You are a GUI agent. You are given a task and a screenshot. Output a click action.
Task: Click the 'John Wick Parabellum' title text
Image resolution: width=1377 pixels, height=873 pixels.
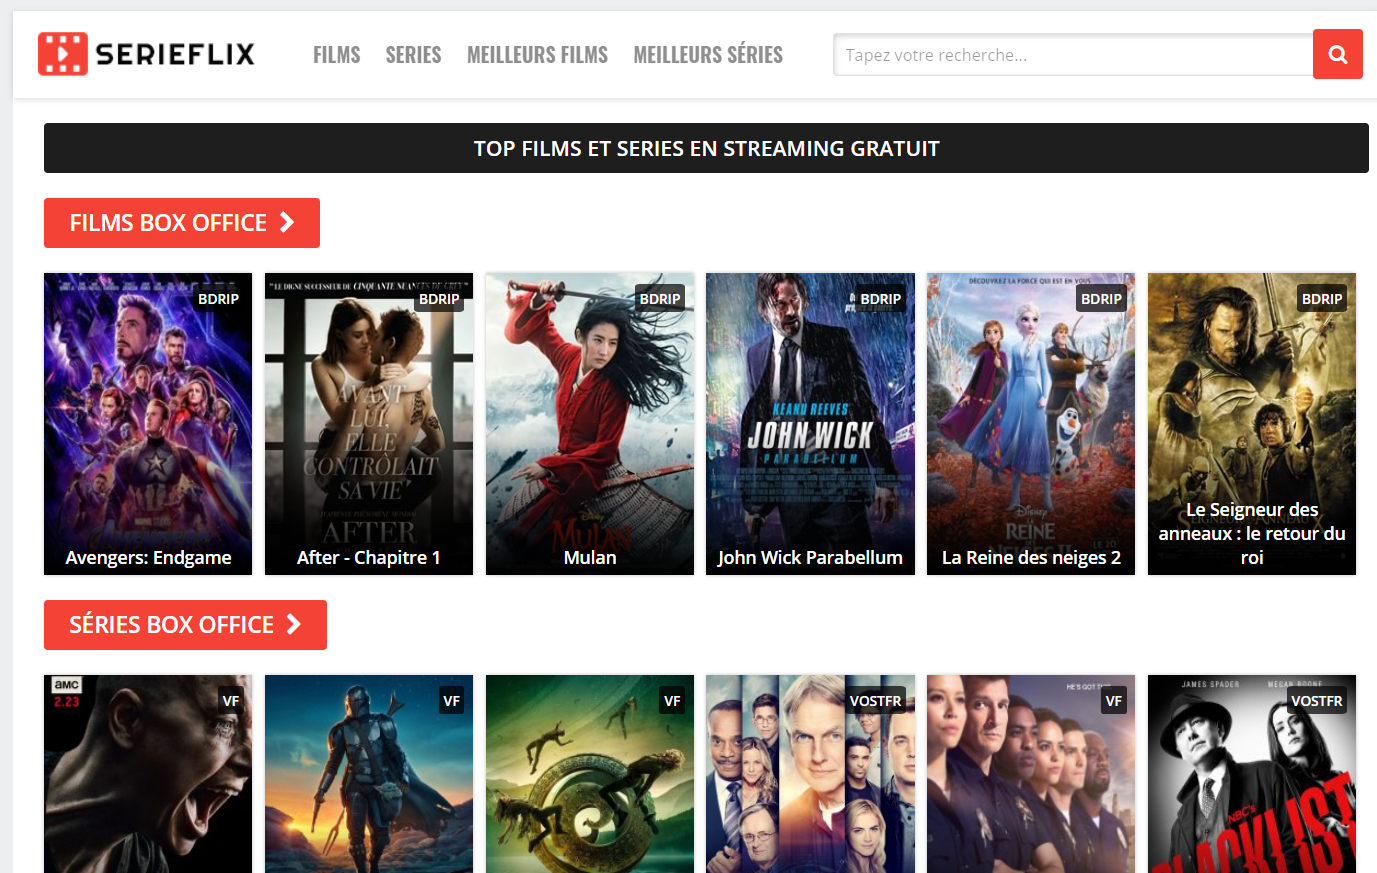(x=810, y=558)
